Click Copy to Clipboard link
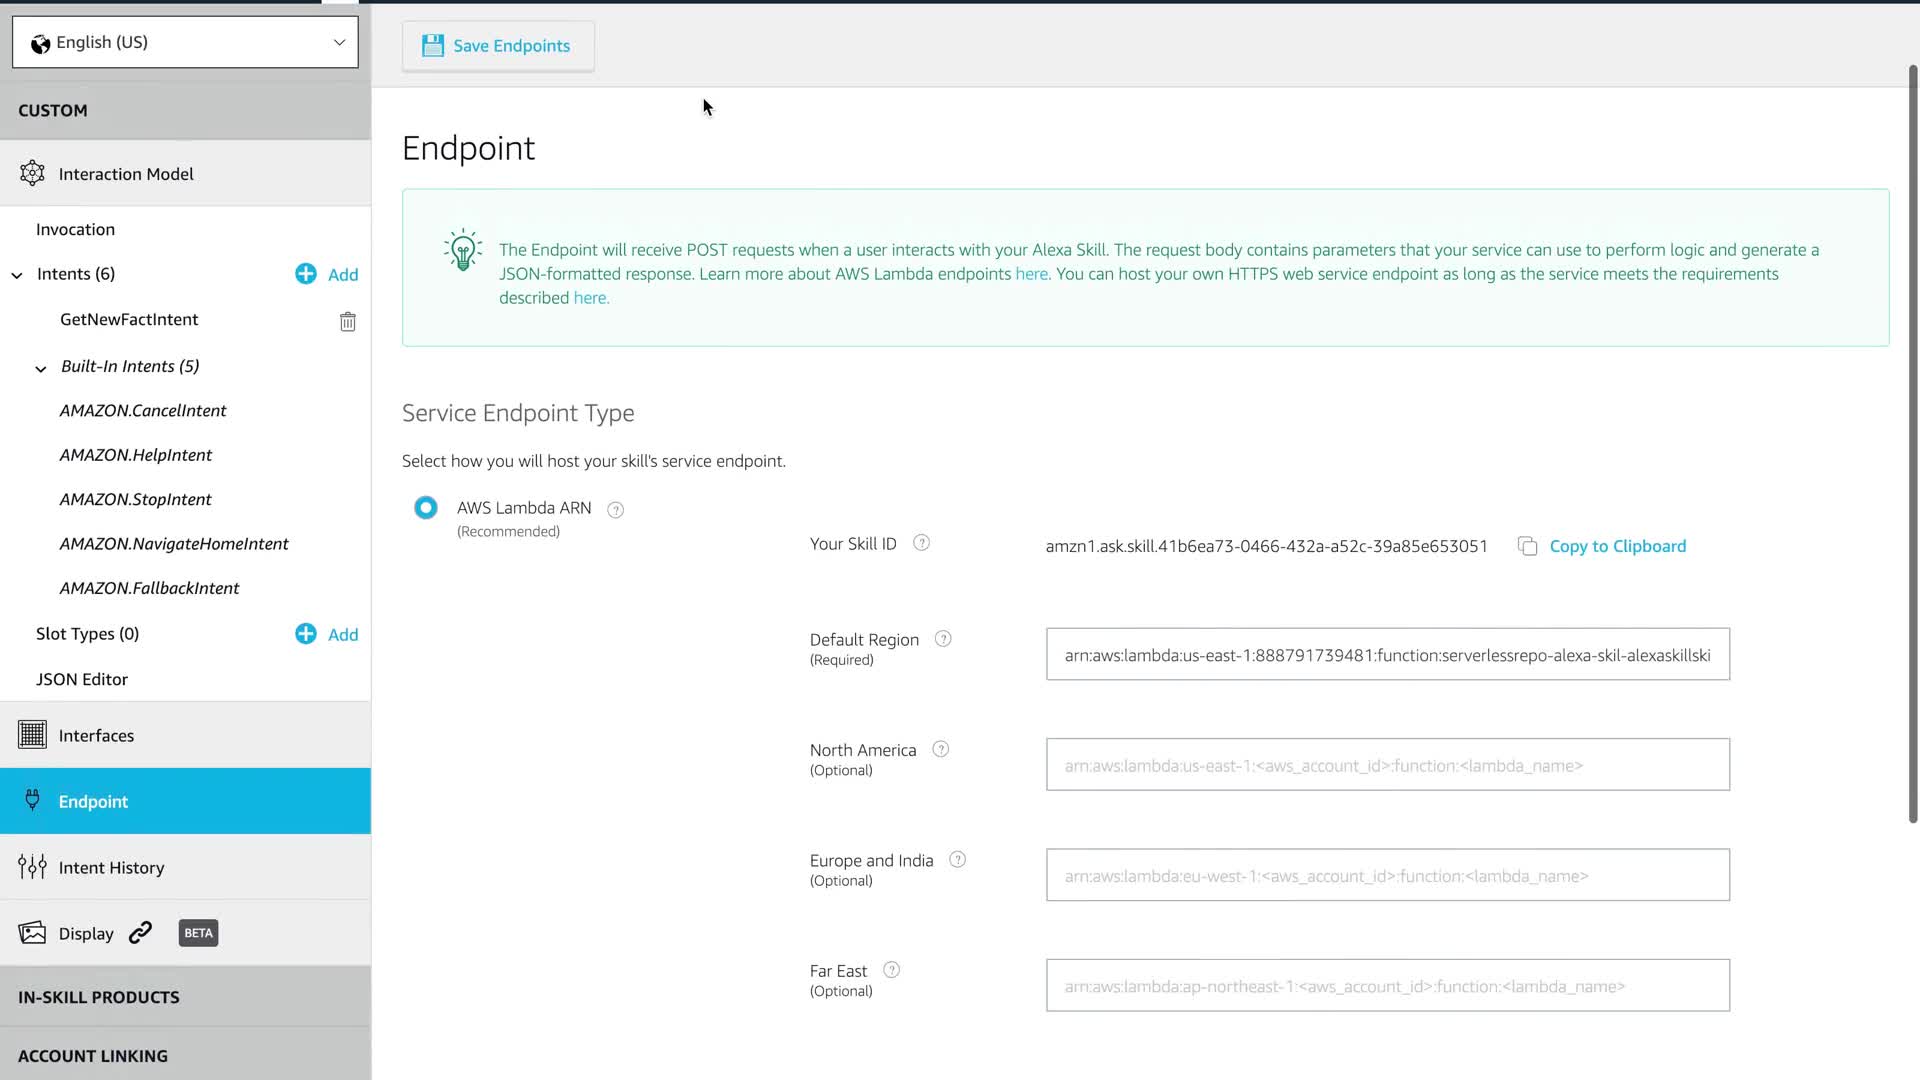 (1617, 546)
